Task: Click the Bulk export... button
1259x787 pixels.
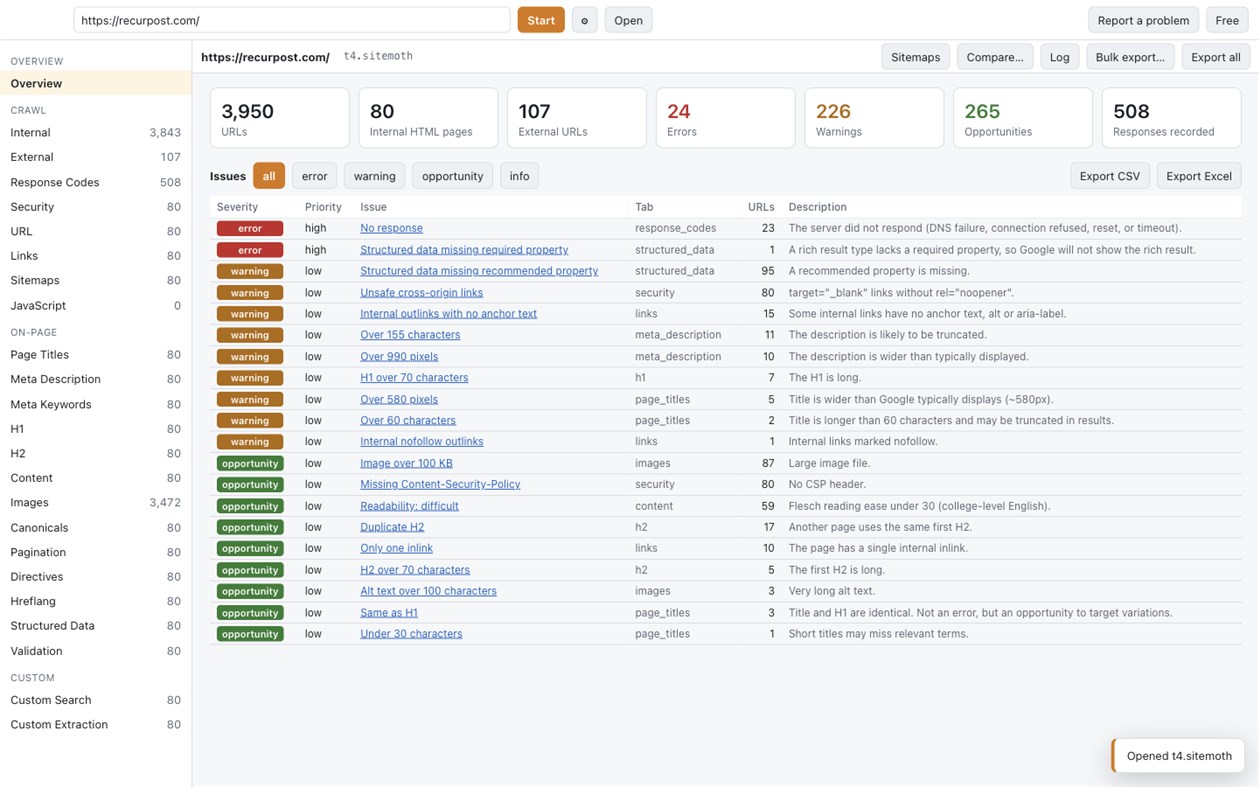Action: point(1130,57)
